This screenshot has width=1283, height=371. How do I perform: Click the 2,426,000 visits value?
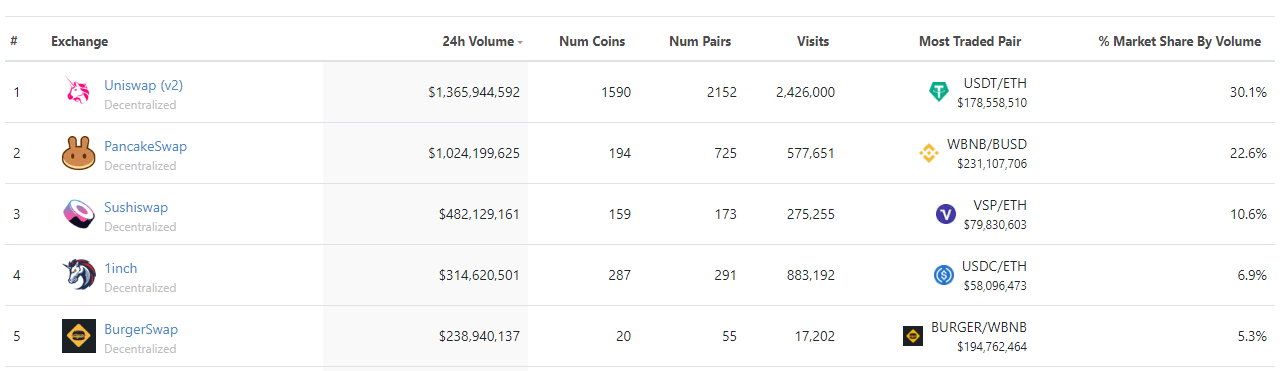(x=805, y=92)
